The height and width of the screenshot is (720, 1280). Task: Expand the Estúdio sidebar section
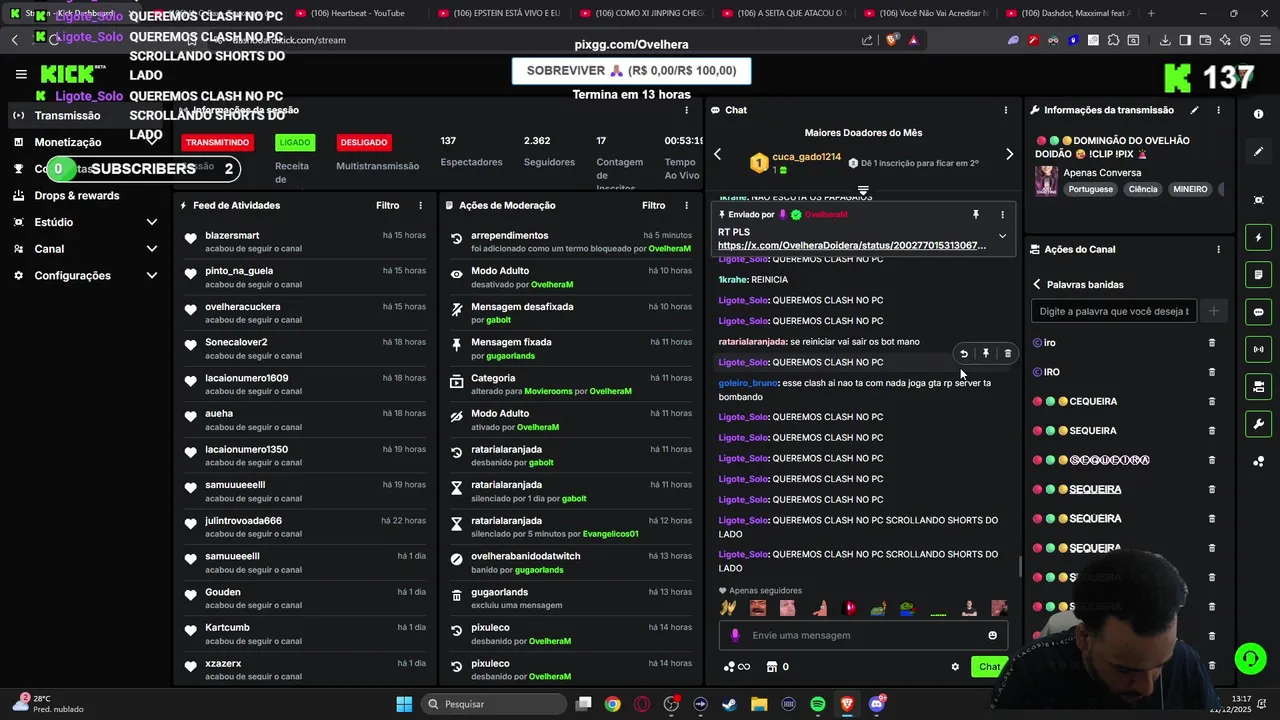152,222
